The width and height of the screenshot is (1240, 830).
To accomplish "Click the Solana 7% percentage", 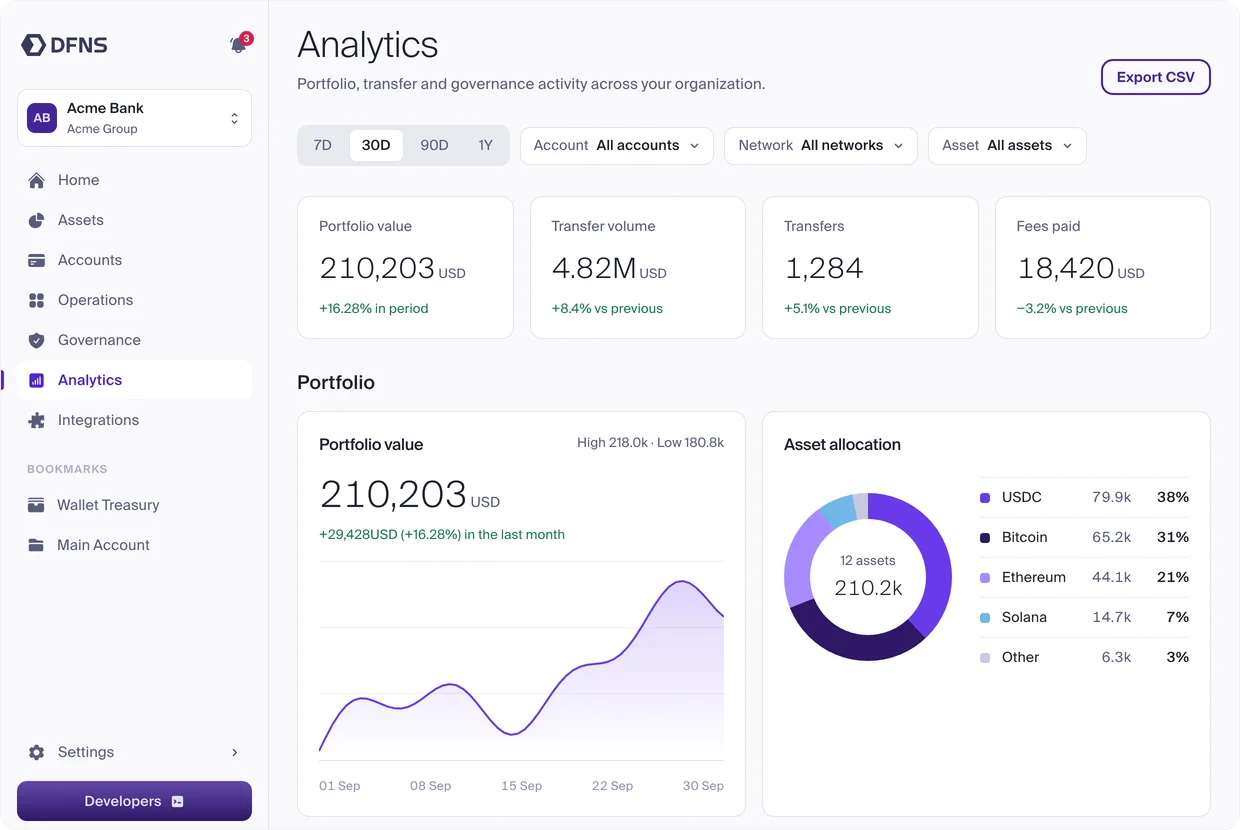I will (x=1178, y=617).
